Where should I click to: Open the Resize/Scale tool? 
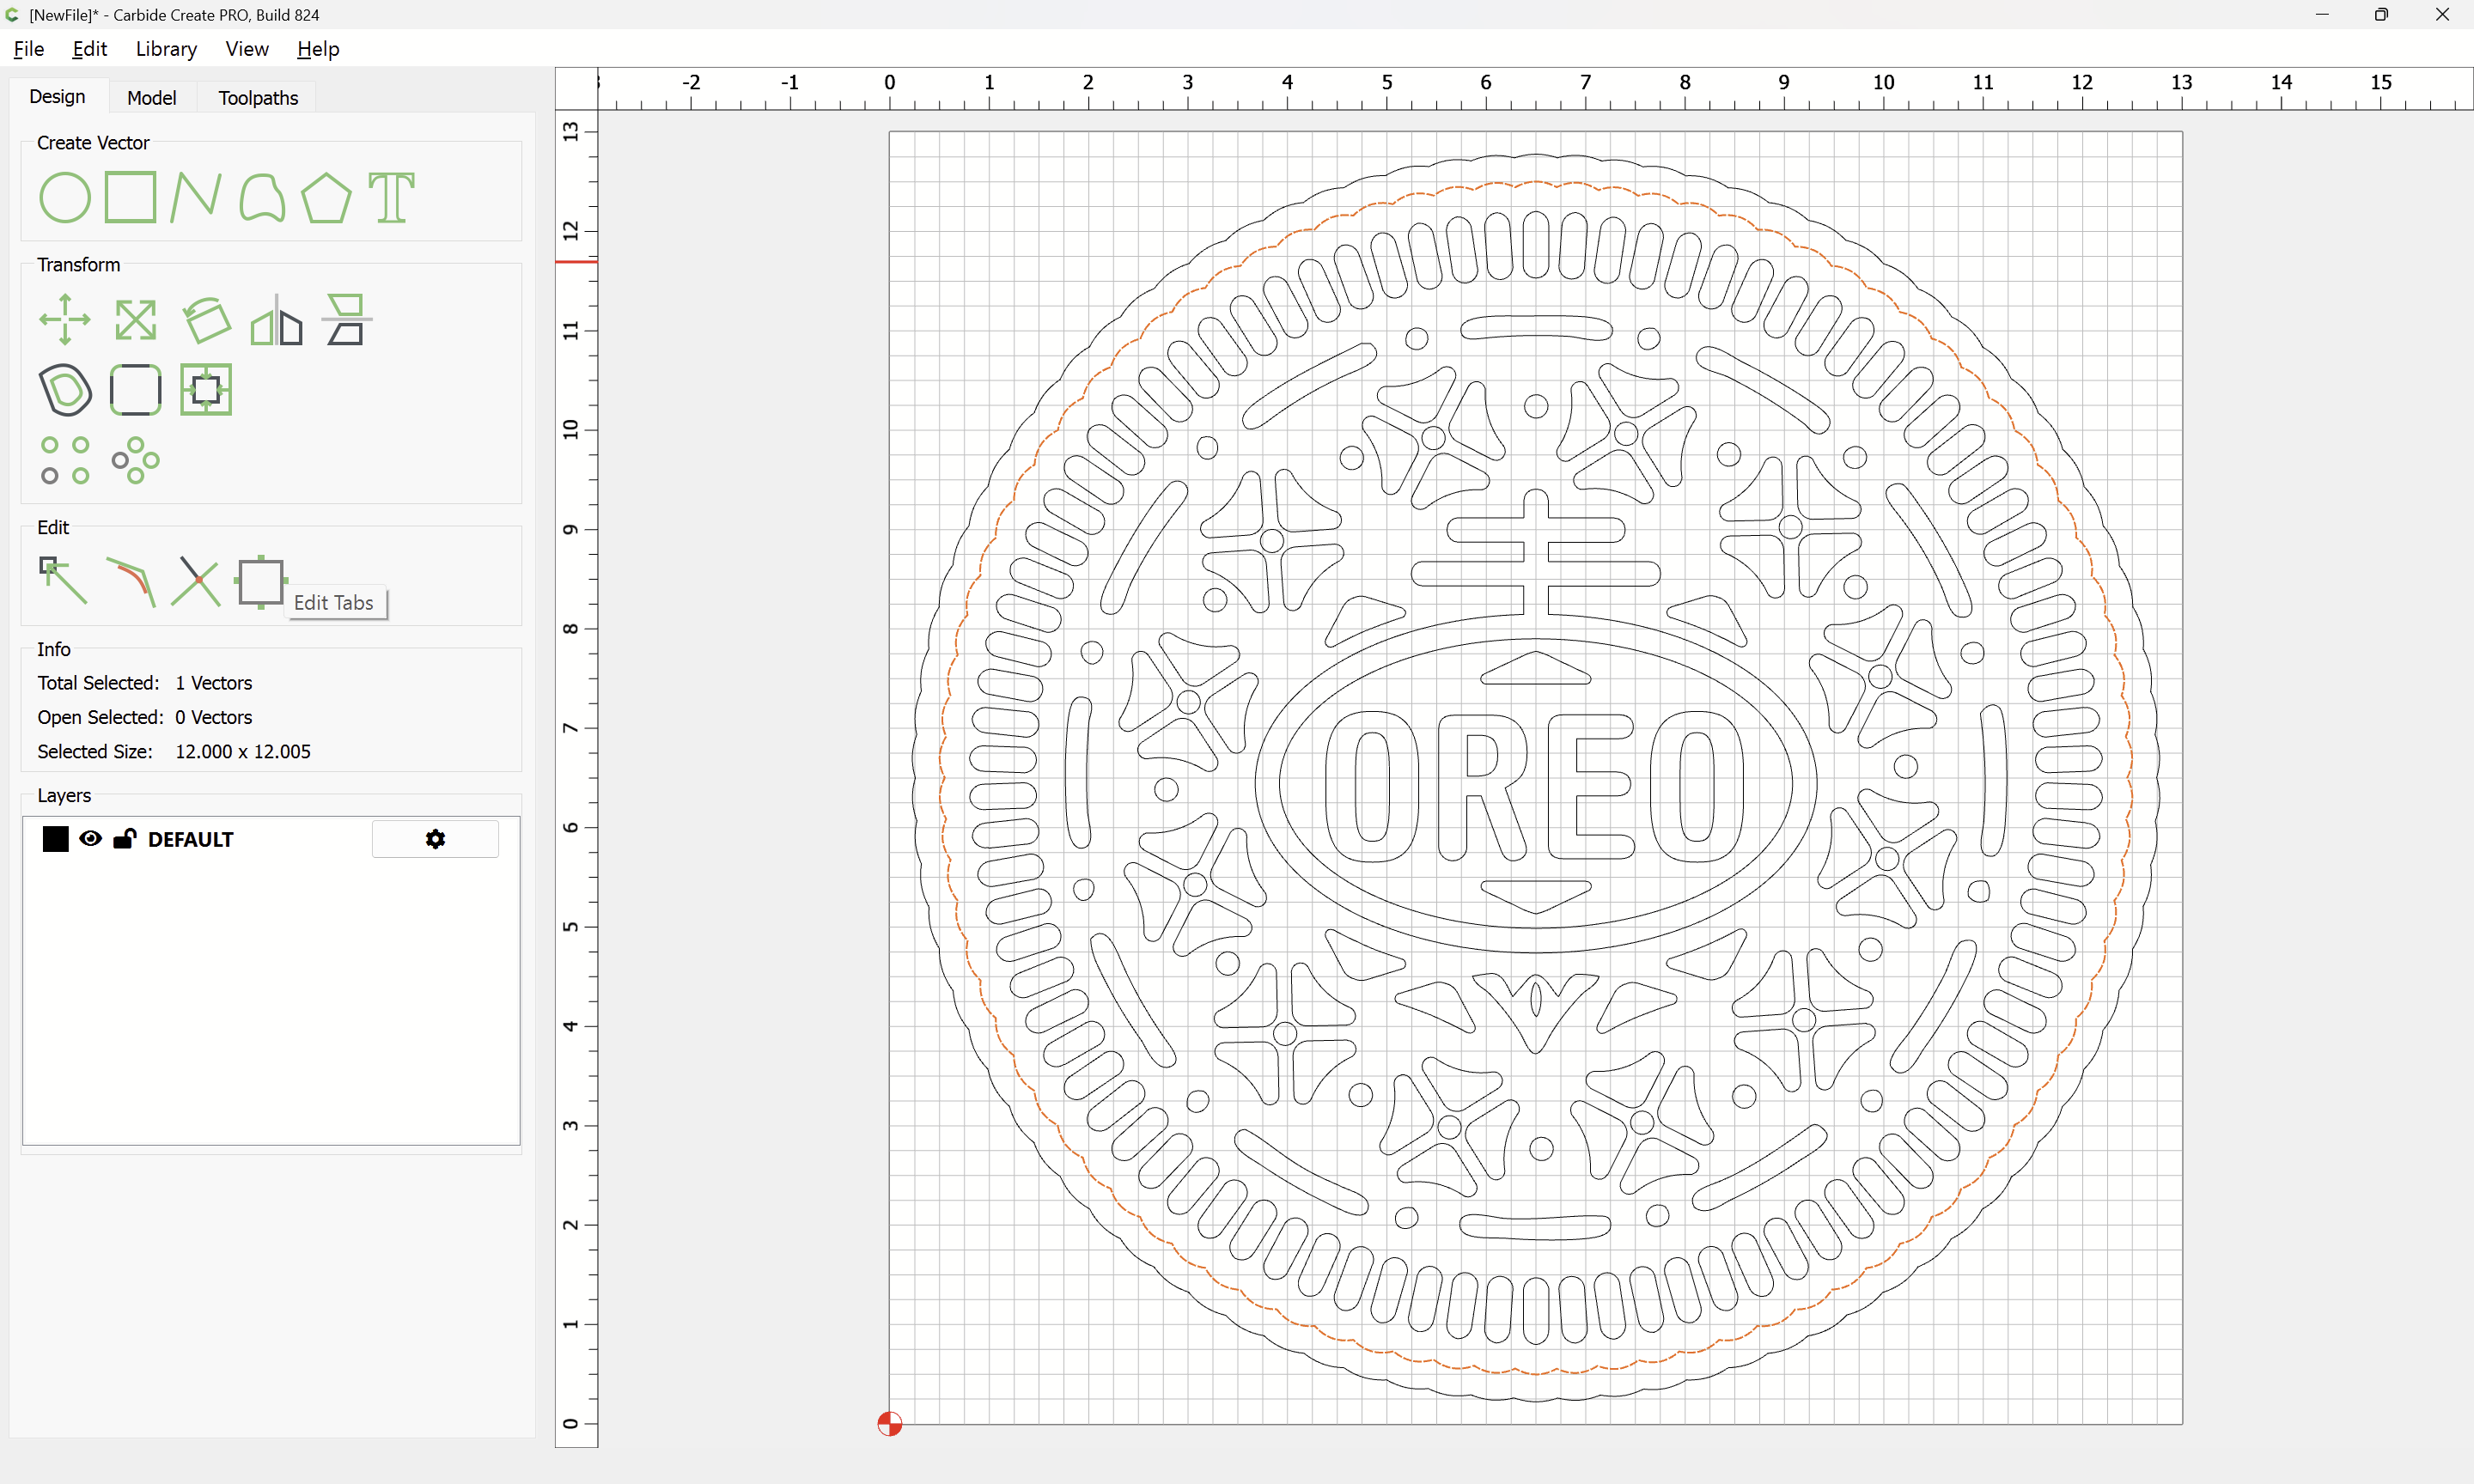point(135,320)
